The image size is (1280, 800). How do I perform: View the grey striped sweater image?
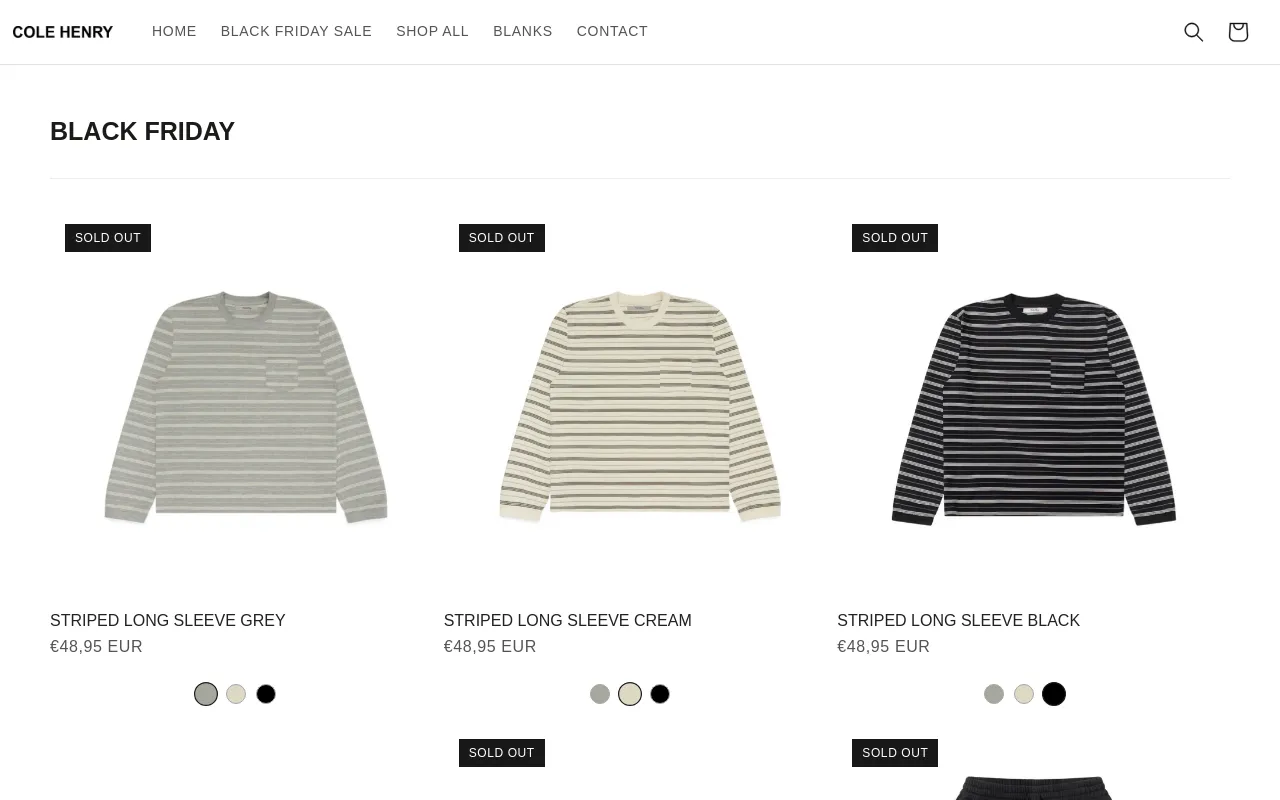246,406
